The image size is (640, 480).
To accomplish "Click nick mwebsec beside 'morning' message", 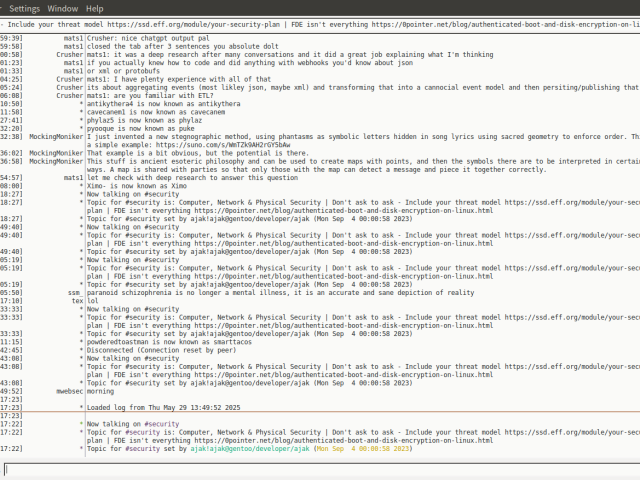I will click(65, 392).
